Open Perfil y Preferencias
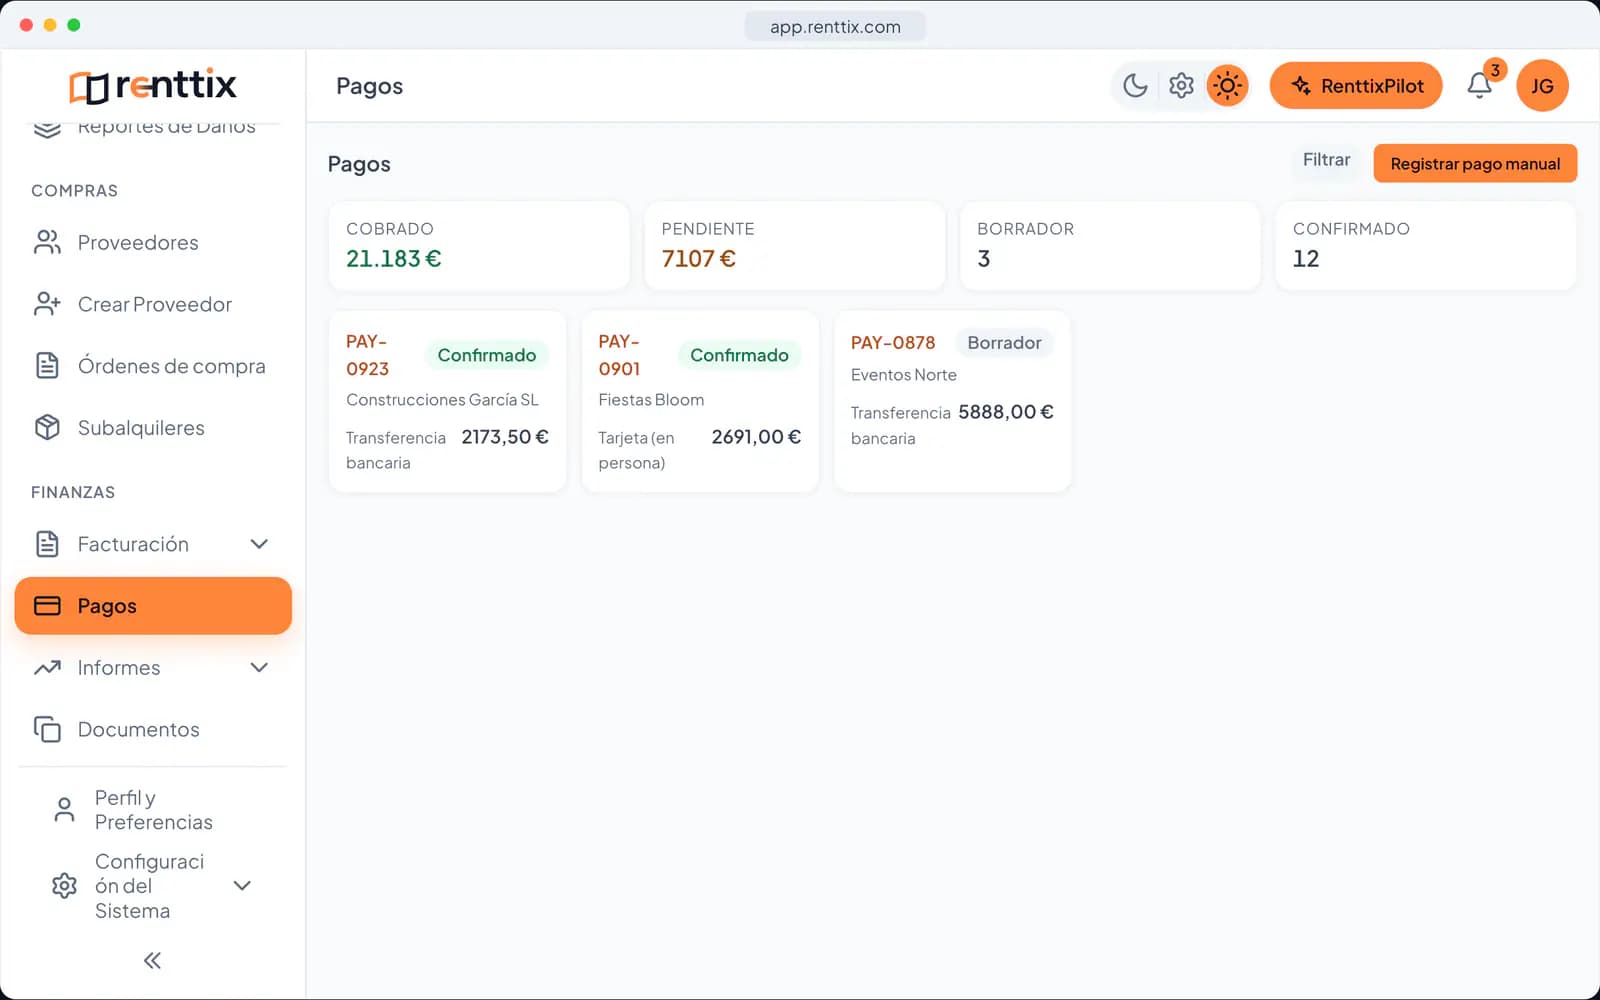 click(153, 810)
